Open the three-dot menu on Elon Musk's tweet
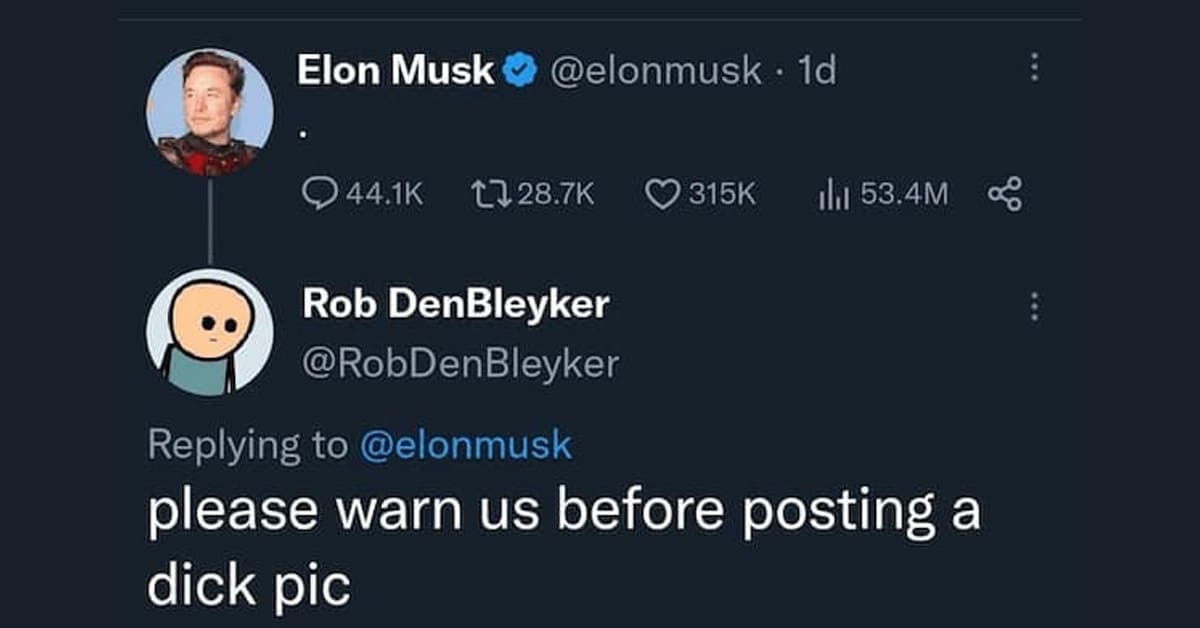The width and height of the screenshot is (1200, 628). pyautogui.click(x=1036, y=68)
